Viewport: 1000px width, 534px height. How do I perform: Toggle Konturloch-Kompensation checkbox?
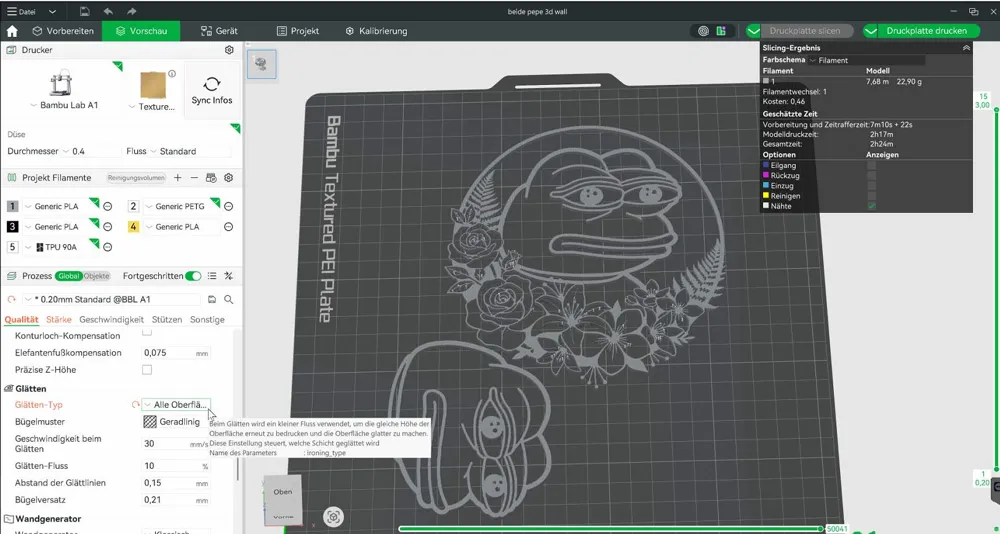(x=147, y=332)
